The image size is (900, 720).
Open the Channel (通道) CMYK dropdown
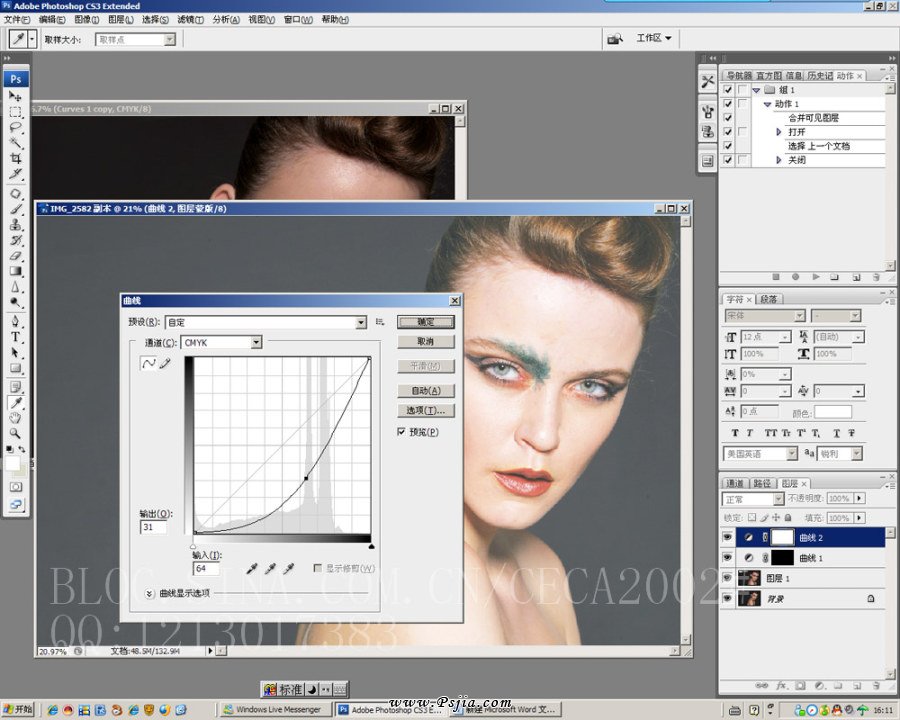click(256, 342)
